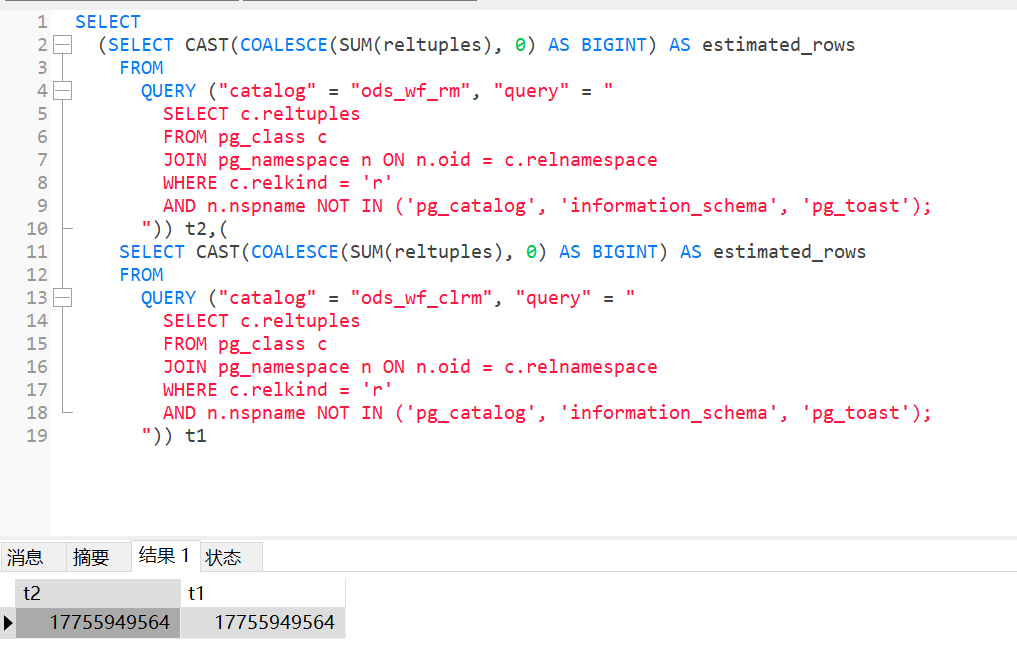The width and height of the screenshot is (1017, 667).
Task: Place cursor on SELECT keyword on line 1
Action: (x=108, y=22)
